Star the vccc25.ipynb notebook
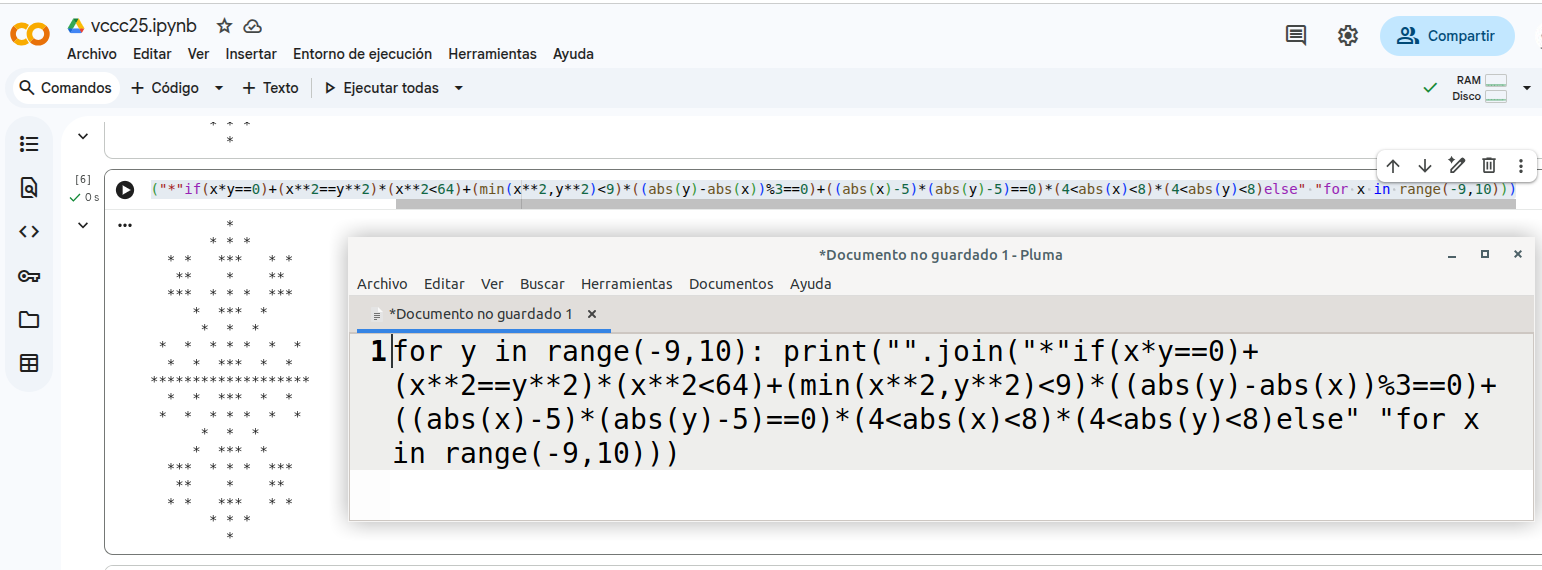The width and height of the screenshot is (1542, 570). (224, 26)
